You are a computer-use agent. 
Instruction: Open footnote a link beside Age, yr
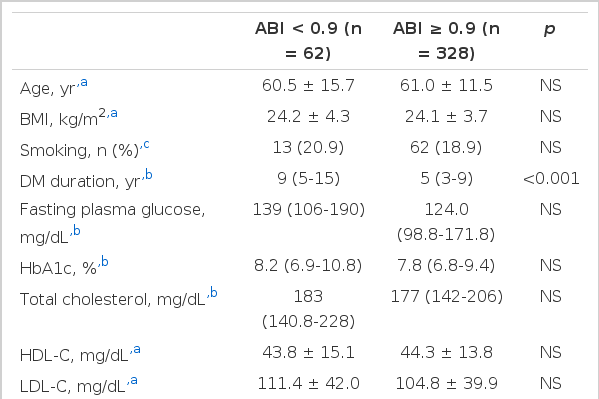click(84, 82)
